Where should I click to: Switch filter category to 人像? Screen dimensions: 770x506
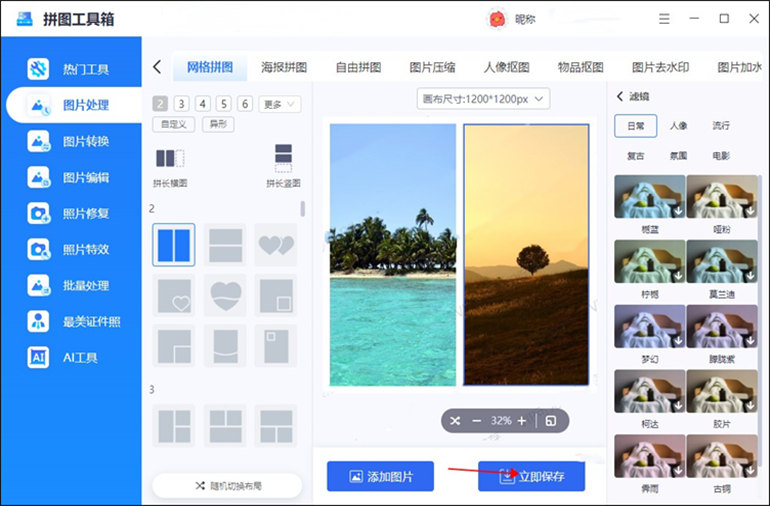pos(678,126)
